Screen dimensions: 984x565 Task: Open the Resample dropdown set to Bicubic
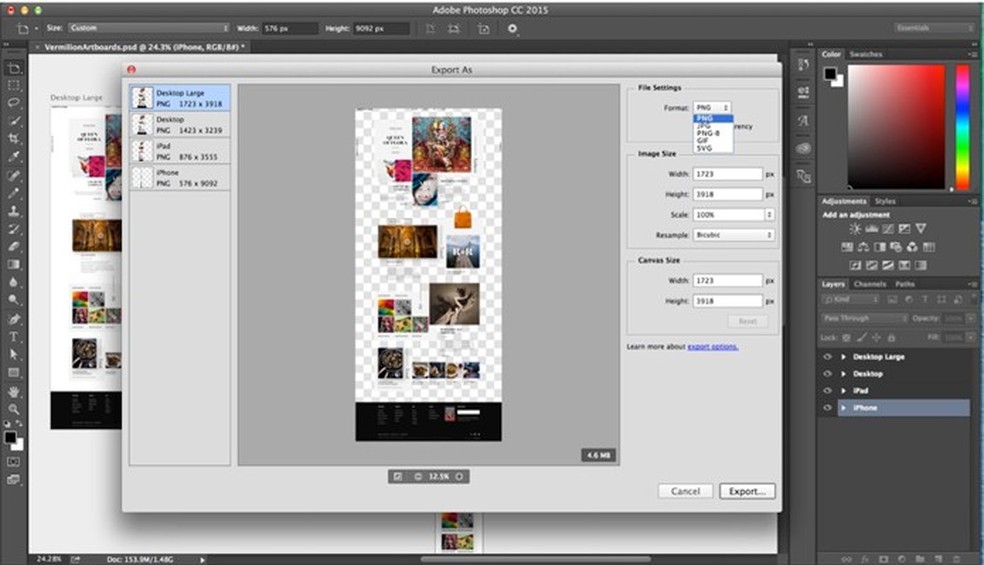click(x=733, y=235)
